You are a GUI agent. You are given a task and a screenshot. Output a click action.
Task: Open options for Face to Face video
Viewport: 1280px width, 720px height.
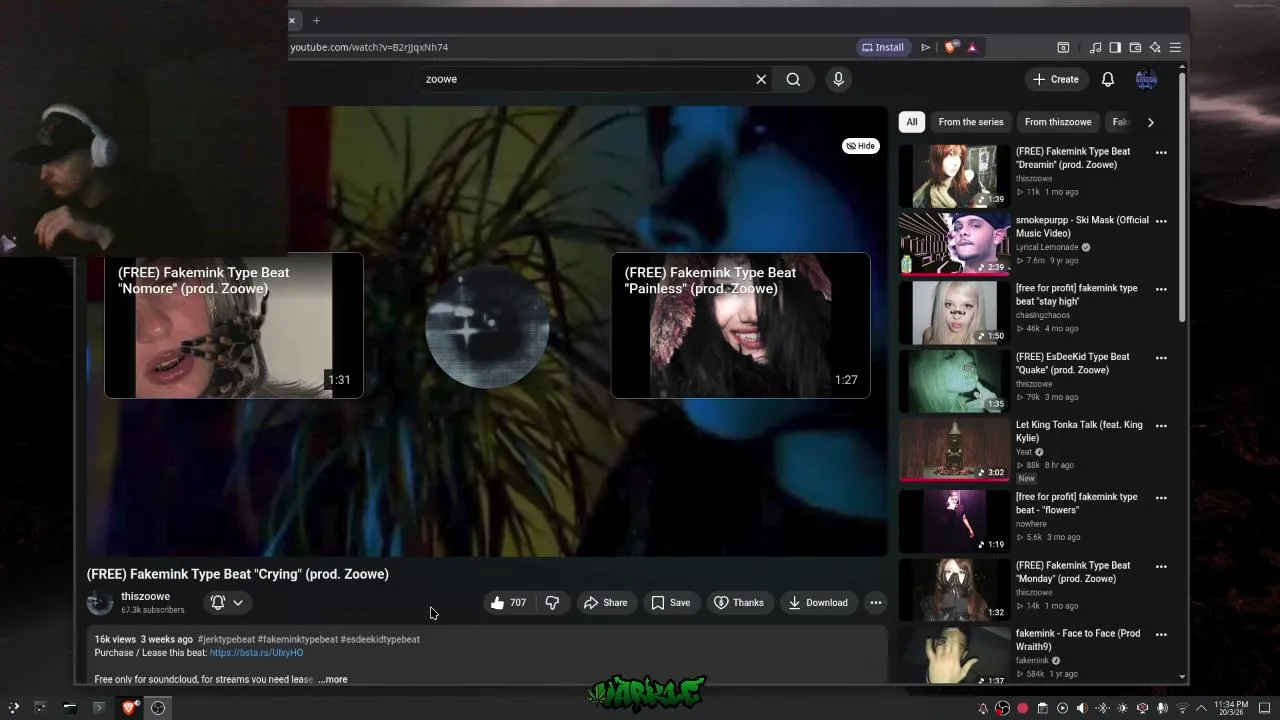tap(1161, 635)
